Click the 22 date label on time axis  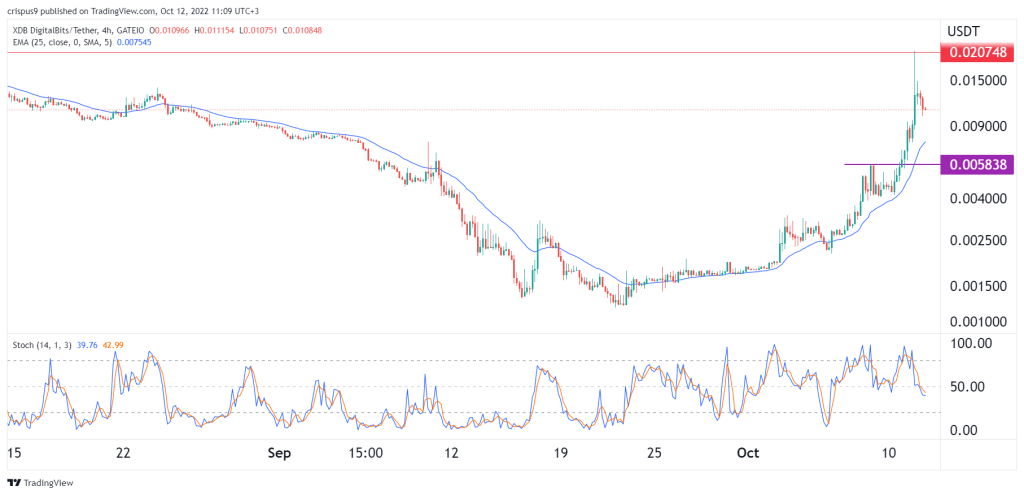[x=123, y=453]
